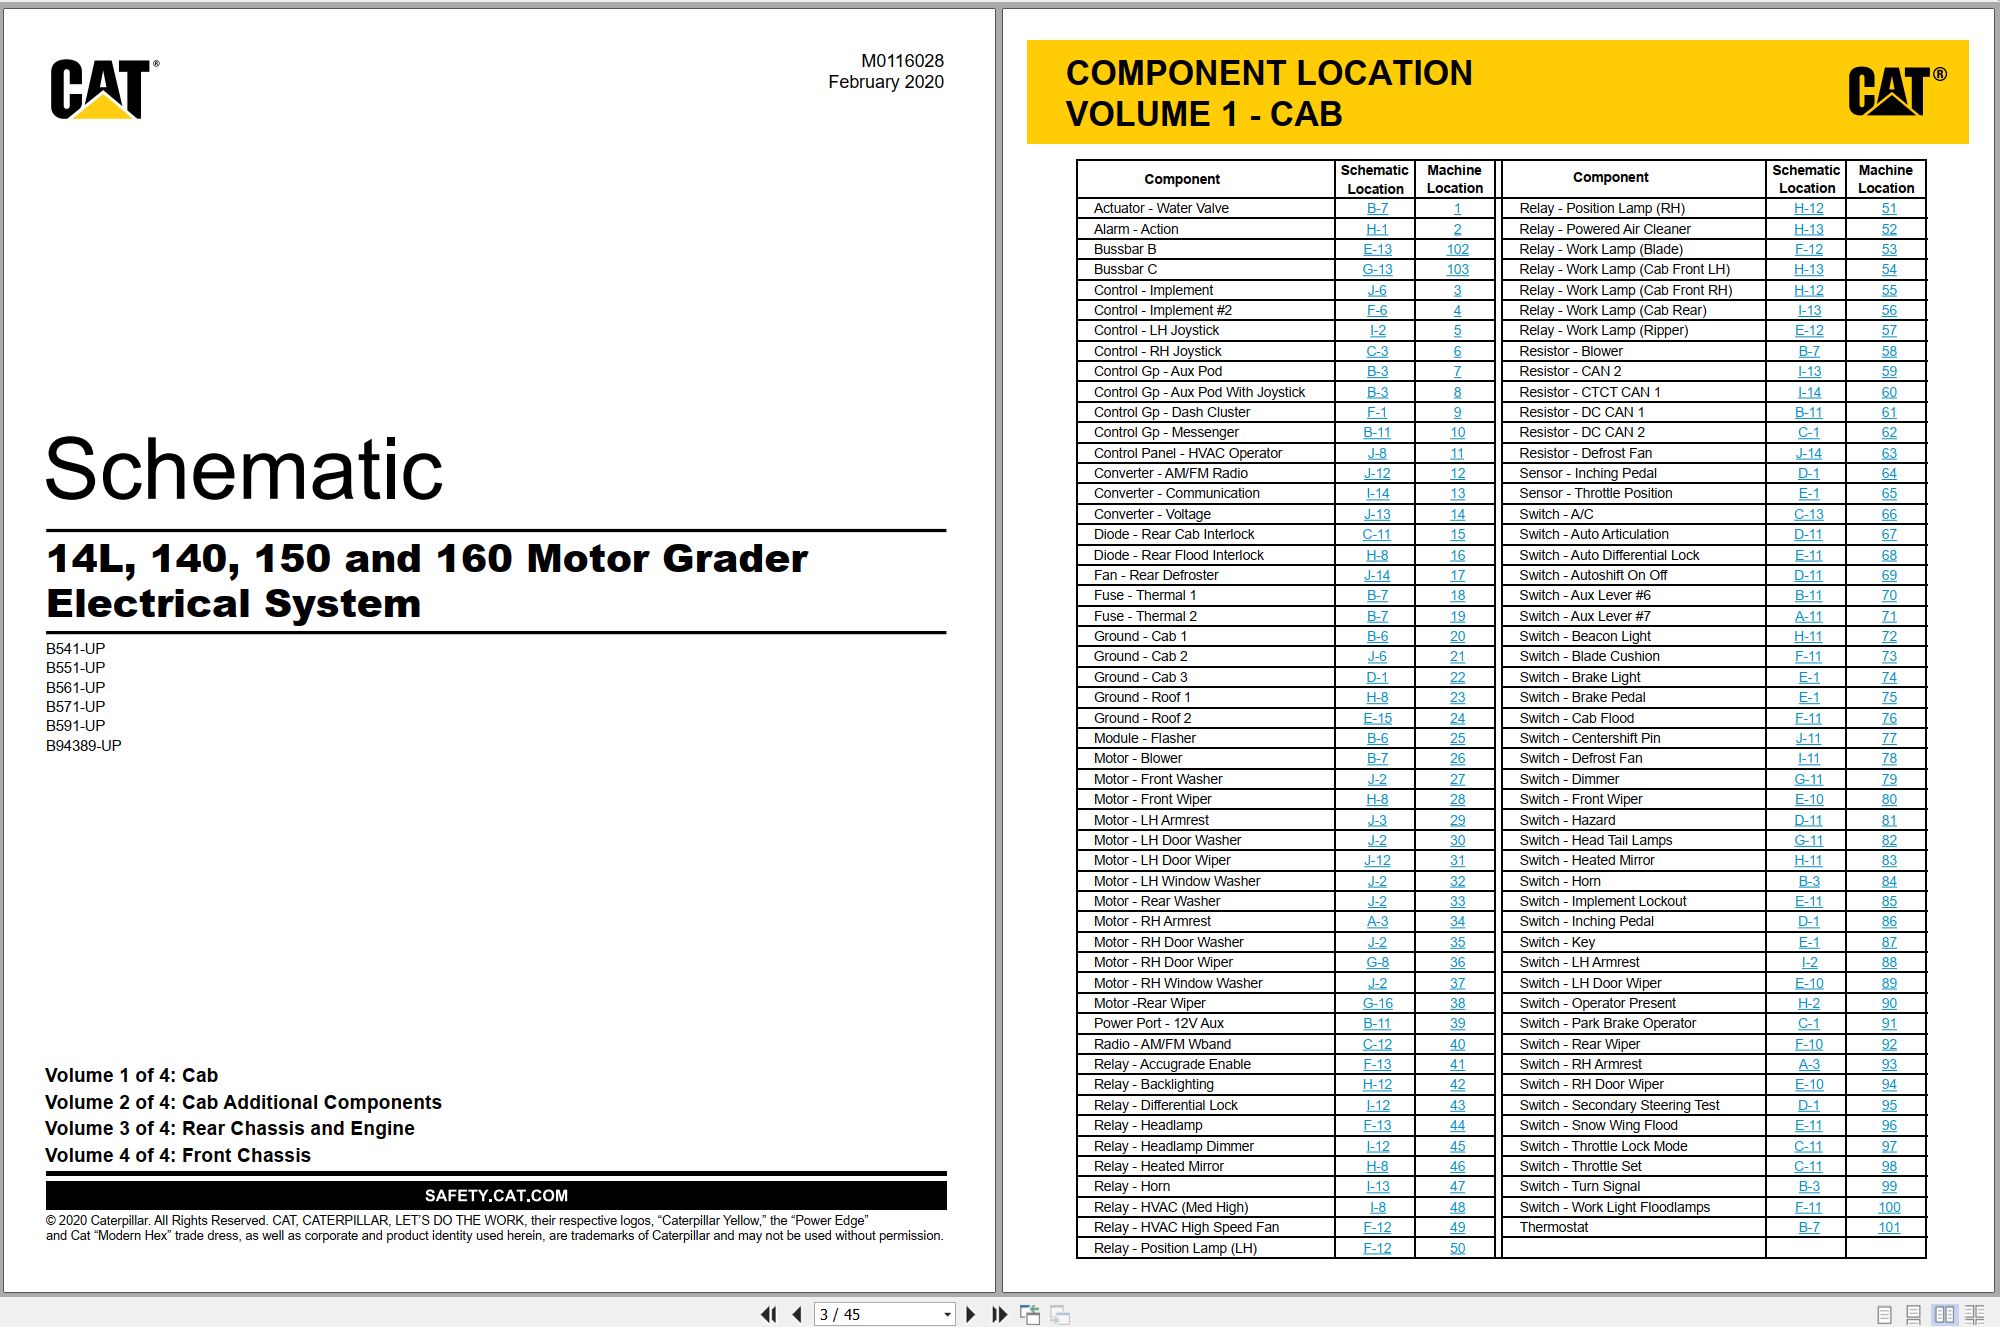Open machine location 5 for Control LH Joystick

[1457, 330]
